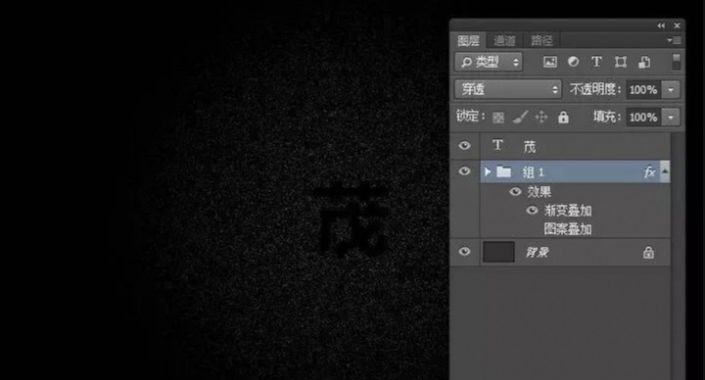This screenshot has width=705, height=380.
Task: Click the T thumbnail of text layer 茂
Action: pyautogui.click(x=497, y=145)
